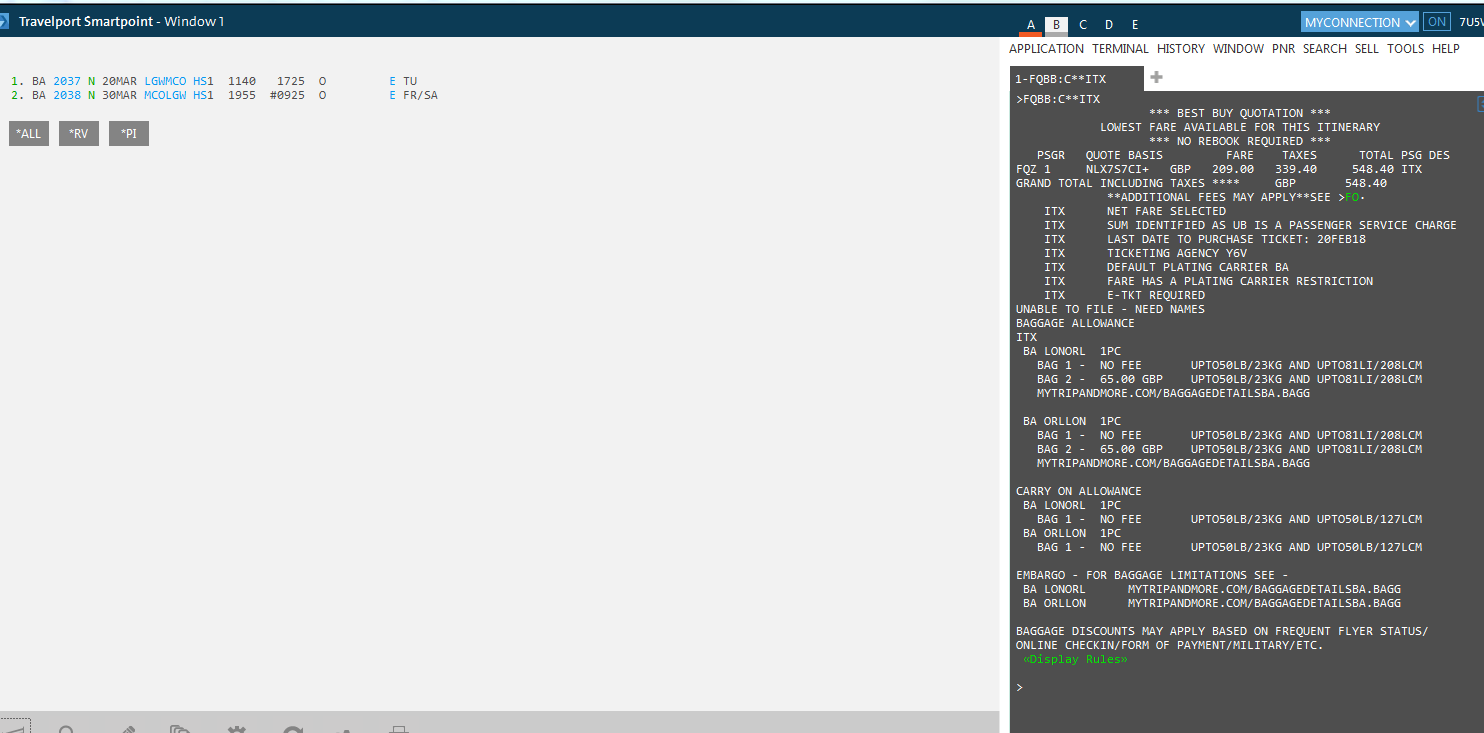
Task: Click the MCOLGW city pair link
Action: pos(165,95)
